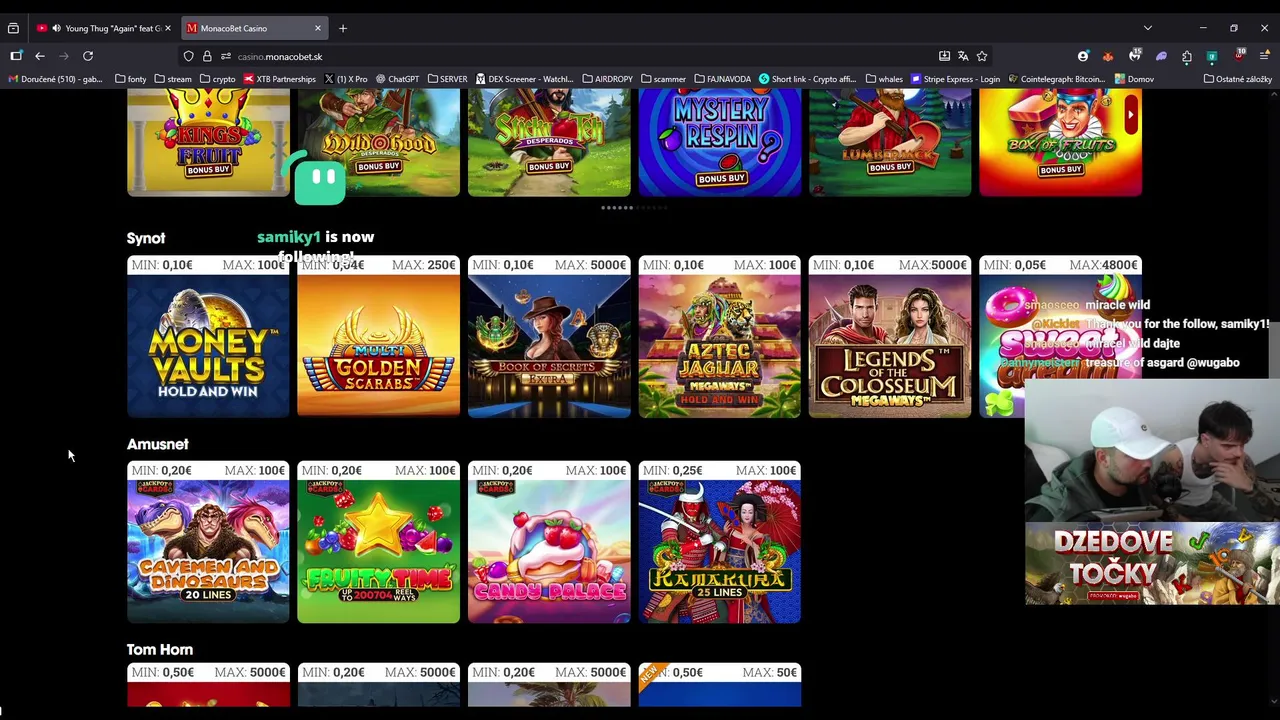Open the purple extension icon
This screenshot has height=720, width=1280.
pos(1161,56)
